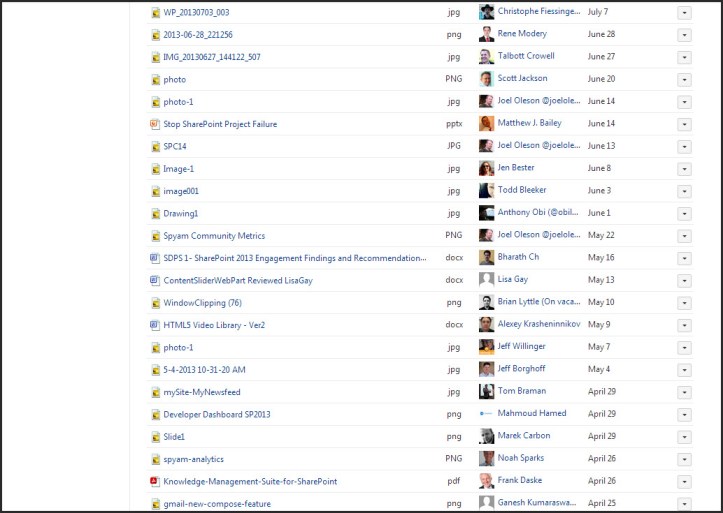Open dropdown for Stop SharePoint Project Failure
Viewport: 723px width, 513px height.
click(684, 124)
